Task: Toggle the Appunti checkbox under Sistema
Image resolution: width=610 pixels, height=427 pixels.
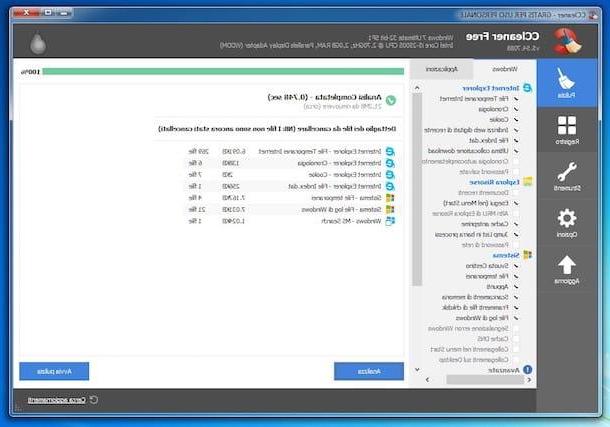Action: pyautogui.click(x=516, y=287)
